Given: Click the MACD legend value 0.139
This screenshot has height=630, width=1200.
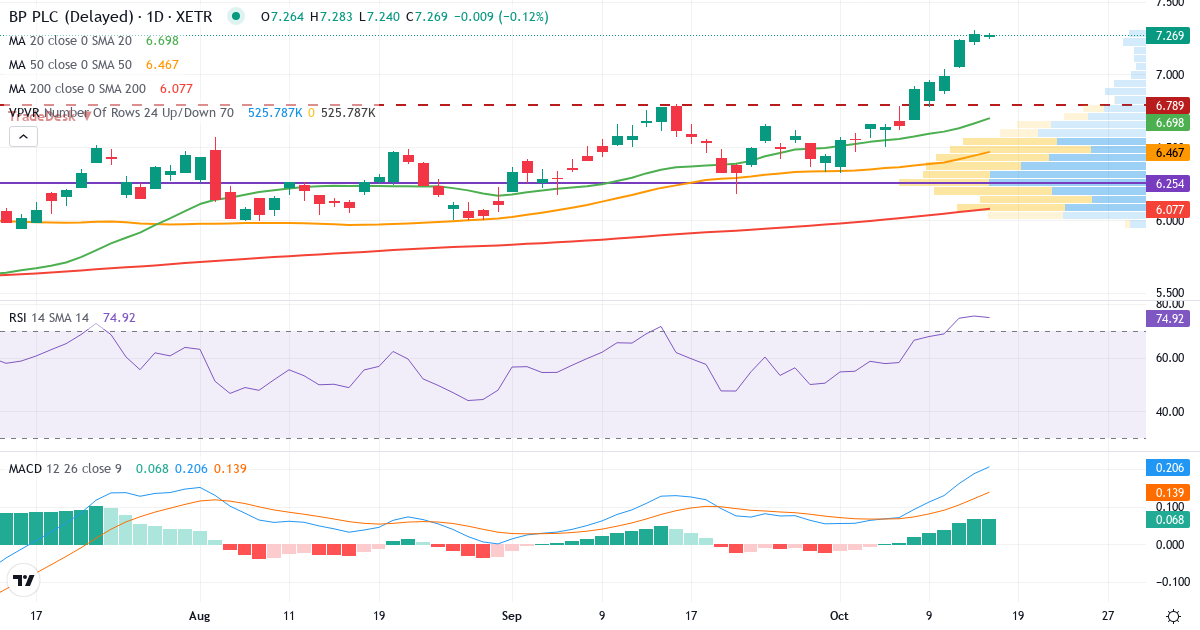Looking at the screenshot, I should [x=230, y=468].
